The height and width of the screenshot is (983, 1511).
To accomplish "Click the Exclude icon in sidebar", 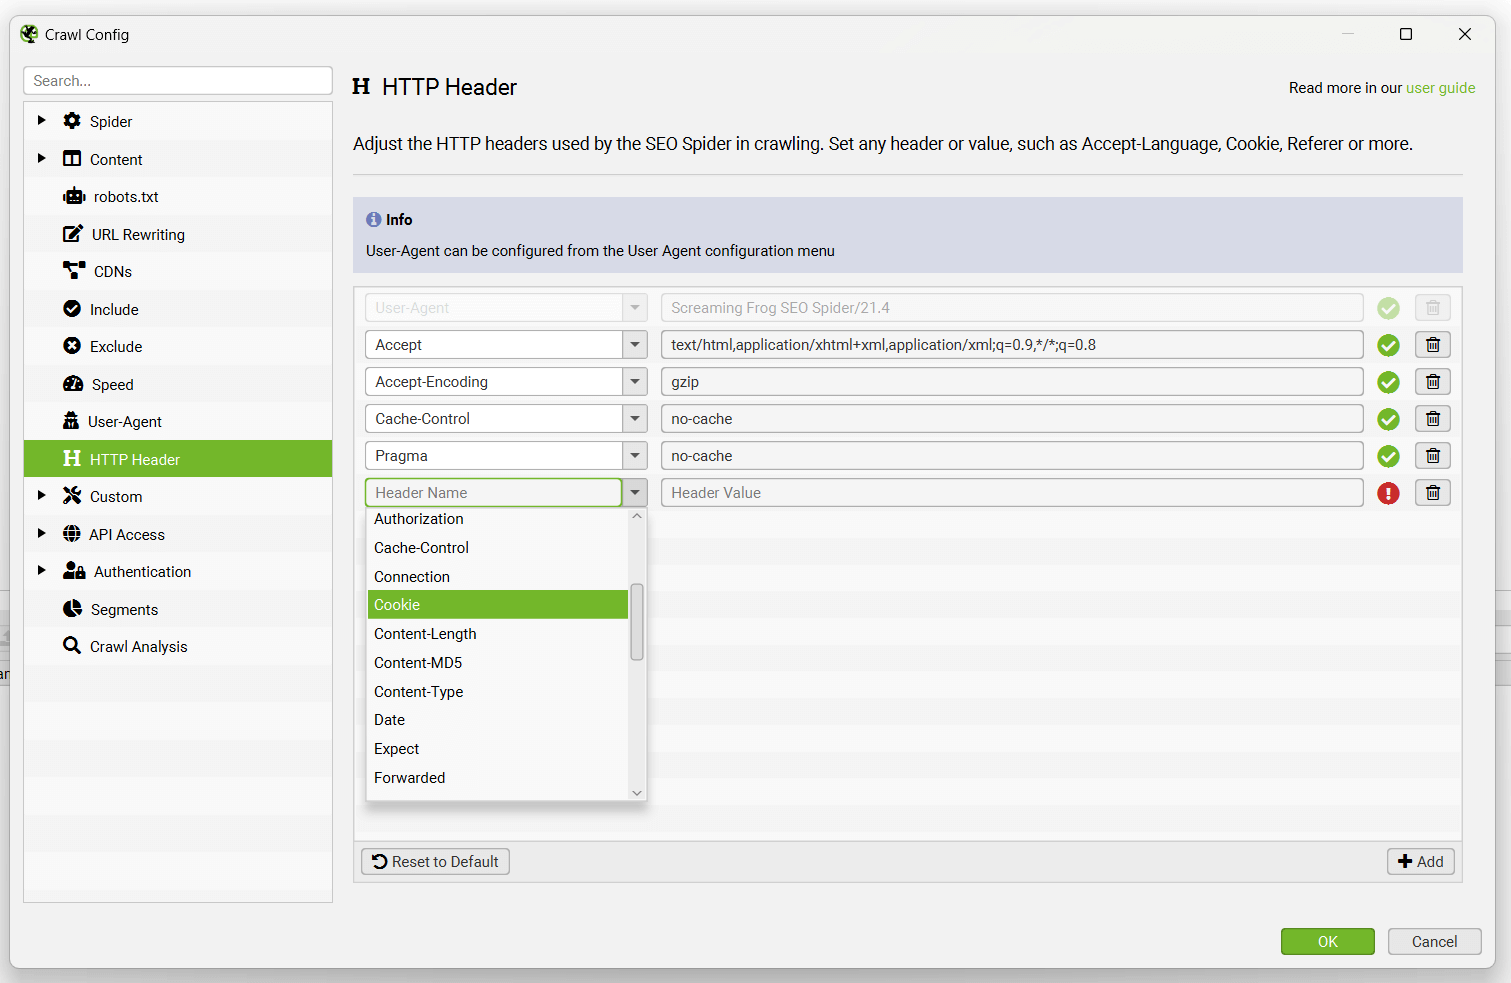I will pyautogui.click(x=72, y=346).
